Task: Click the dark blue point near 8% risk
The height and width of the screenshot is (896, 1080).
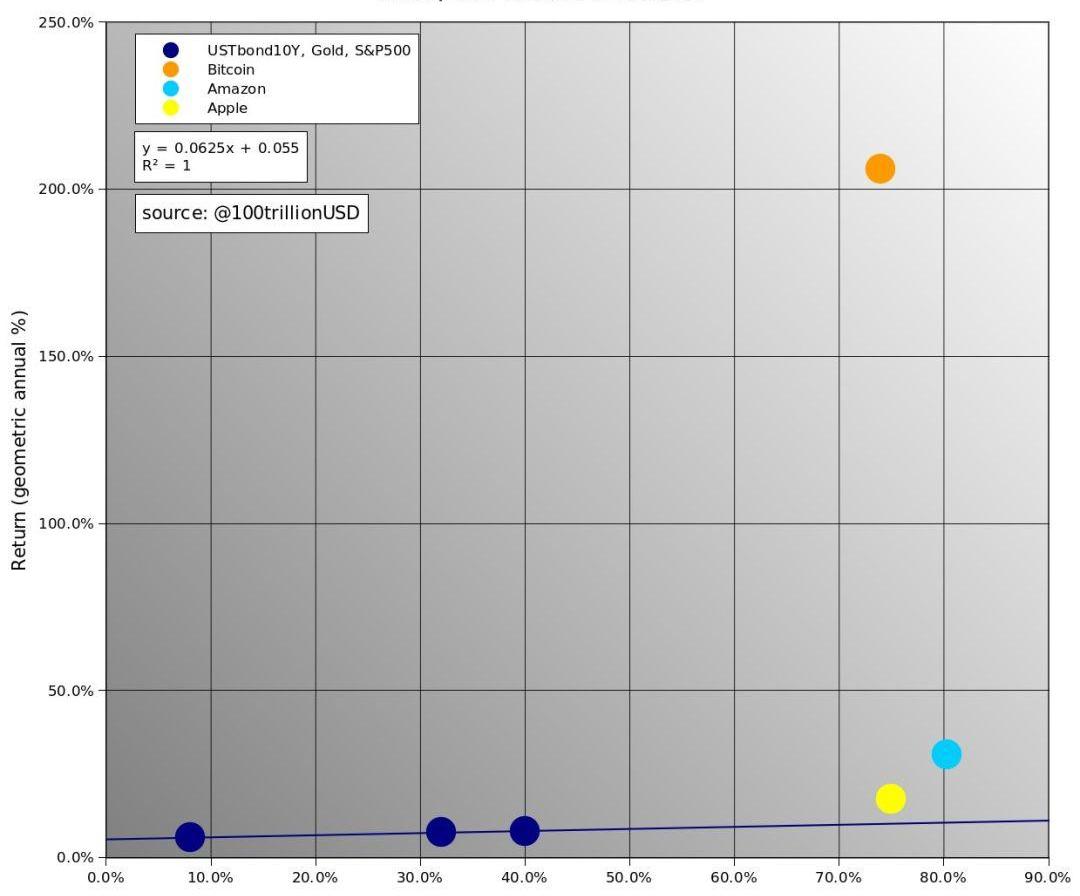Action: pyautogui.click(x=190, y=837)
